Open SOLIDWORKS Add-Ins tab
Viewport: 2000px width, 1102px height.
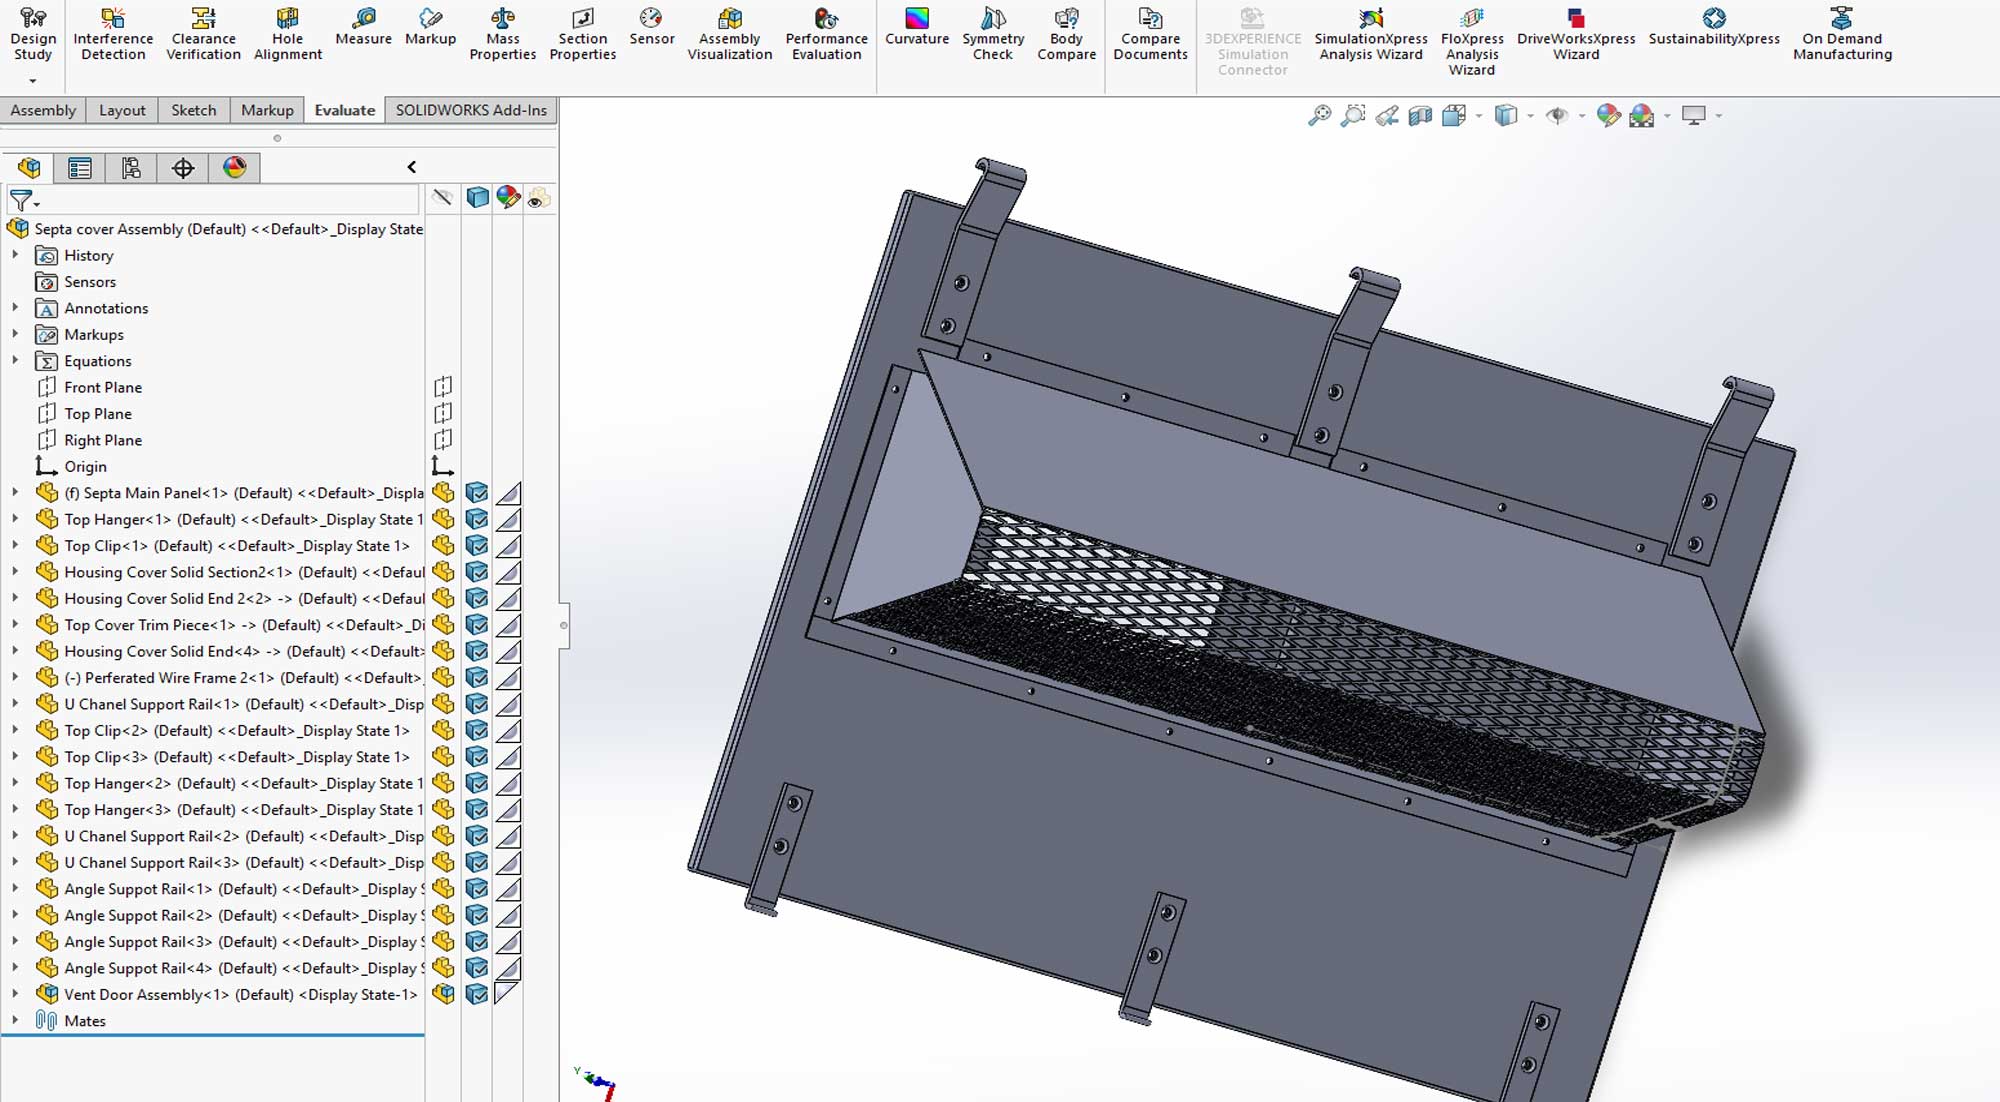(x=471, y=110)
